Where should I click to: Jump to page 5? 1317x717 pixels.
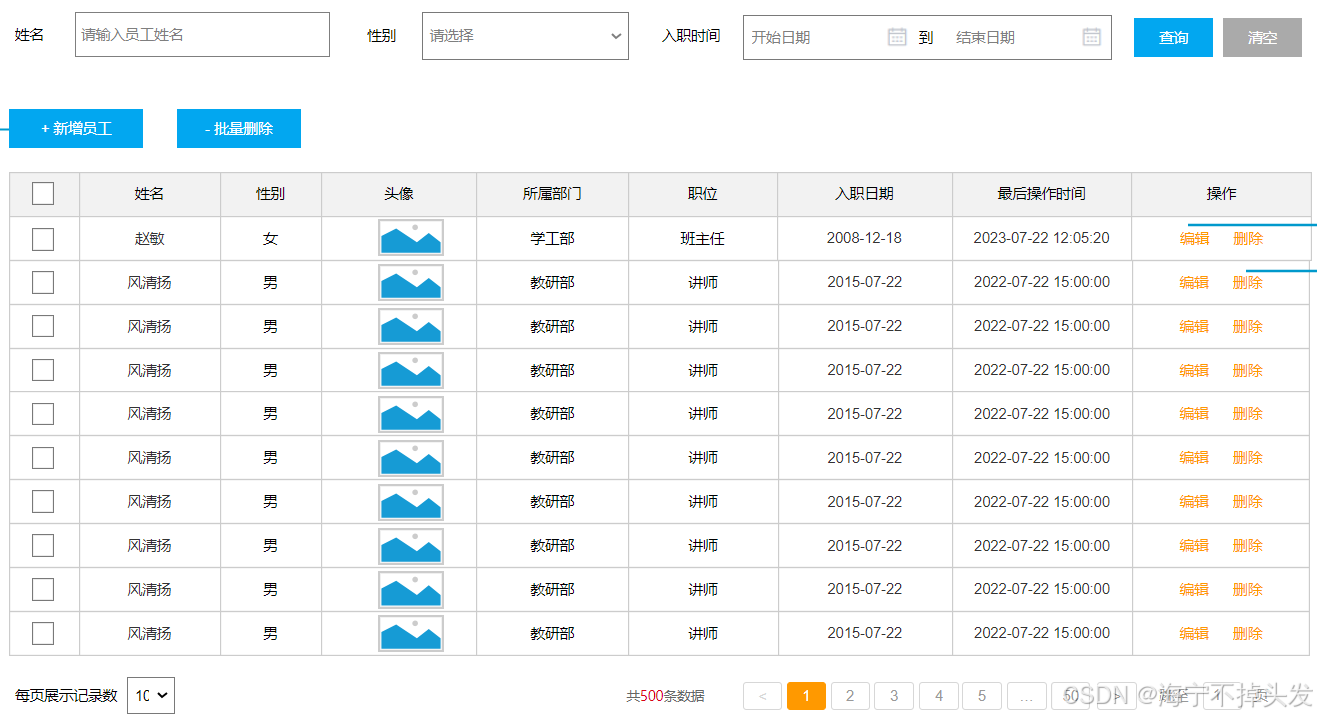pos(982,696)
